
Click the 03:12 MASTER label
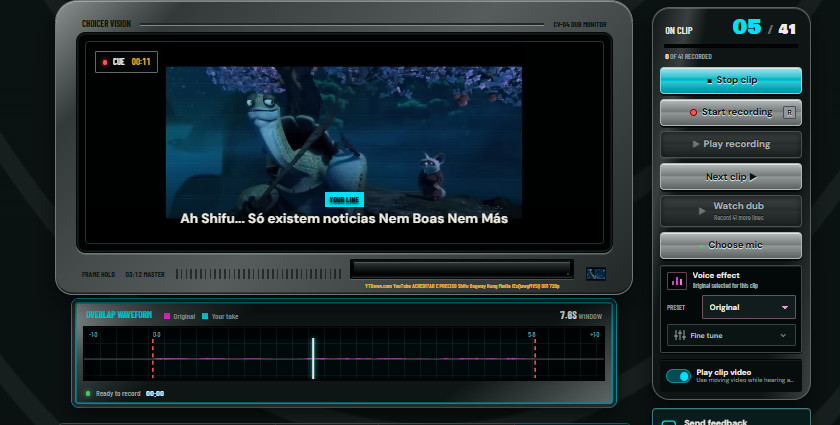click(145, 274)
